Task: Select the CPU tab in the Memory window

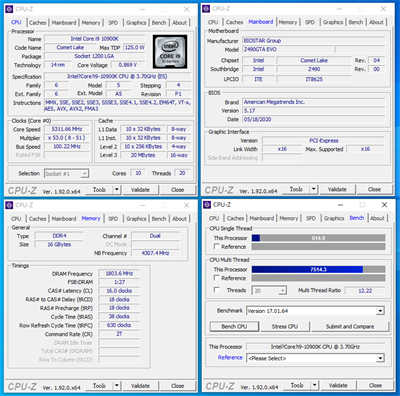Action: point(16,219)
